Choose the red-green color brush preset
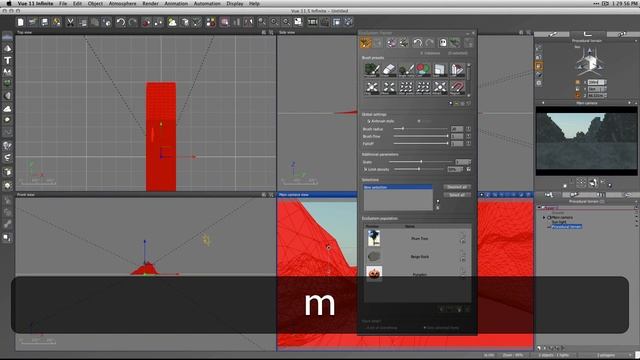Image resolution: width=640 pixels, height=360 pixels. click(x=423, y=70)
